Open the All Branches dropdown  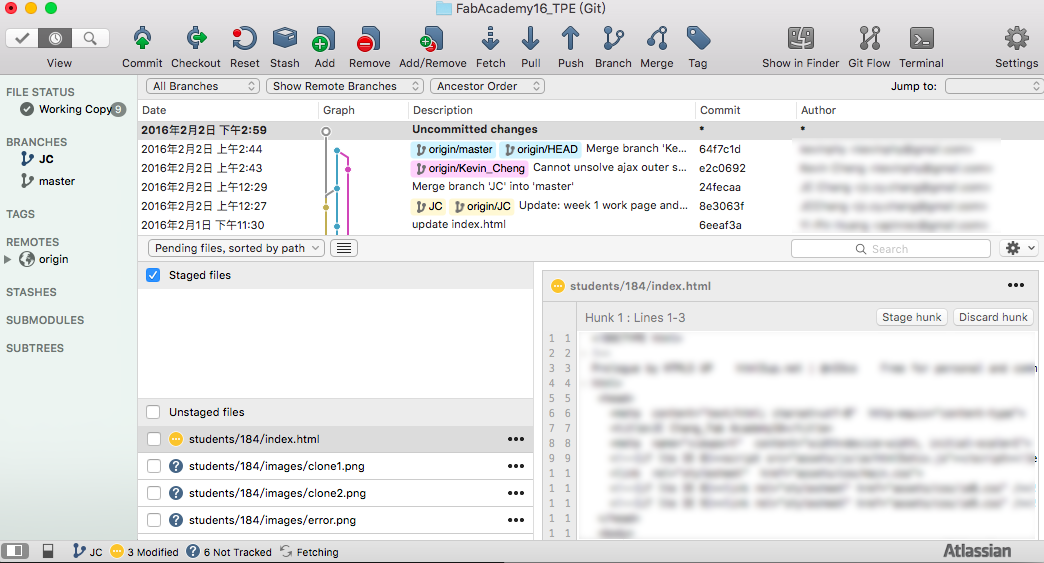pyautogui.click(x=202, y=86)
